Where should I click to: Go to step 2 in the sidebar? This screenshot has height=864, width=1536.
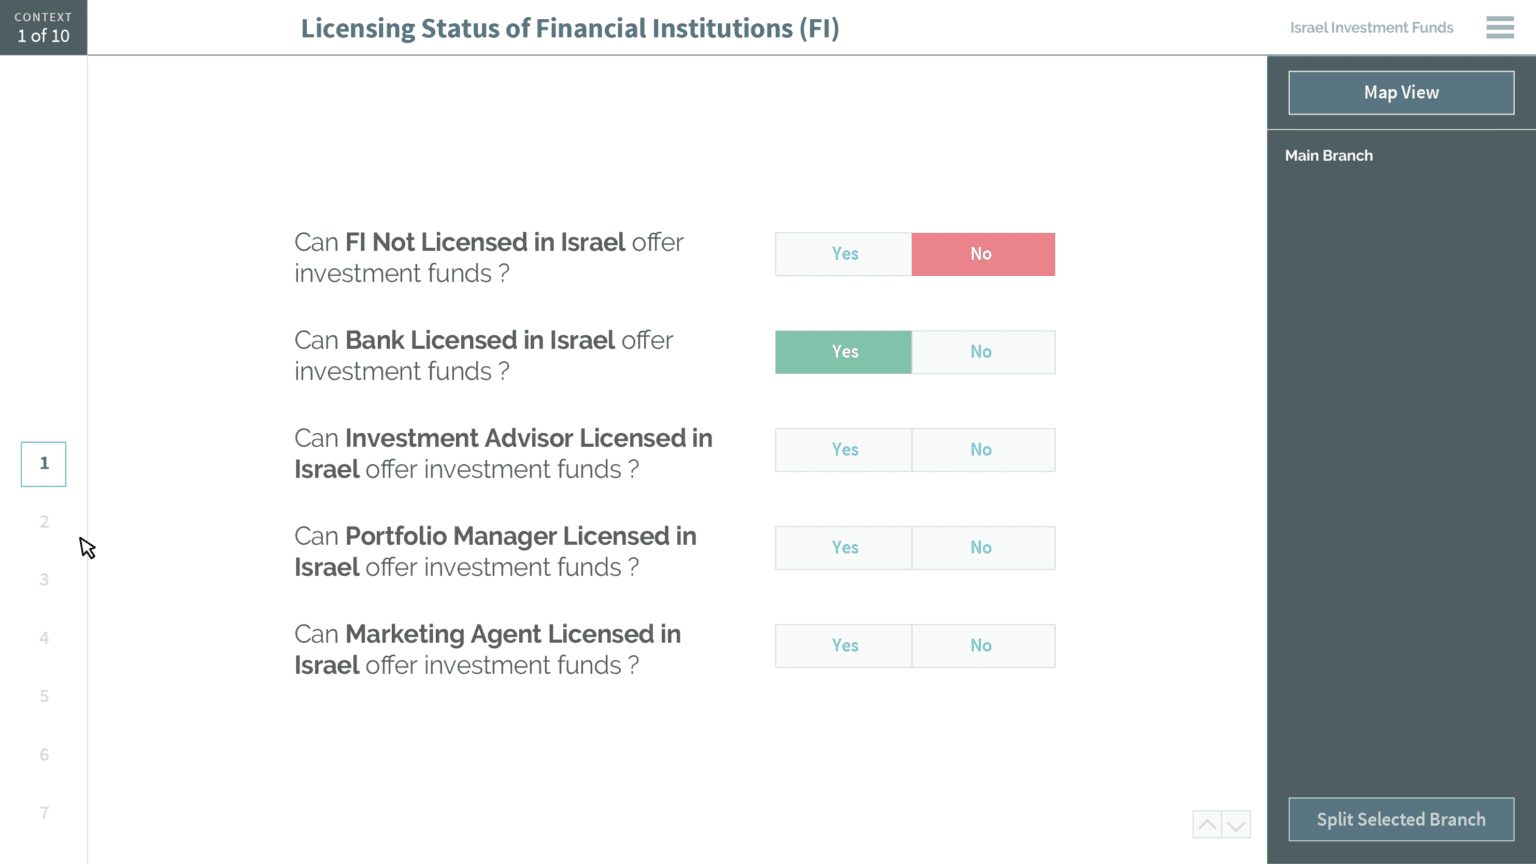(x=44, y=522)
